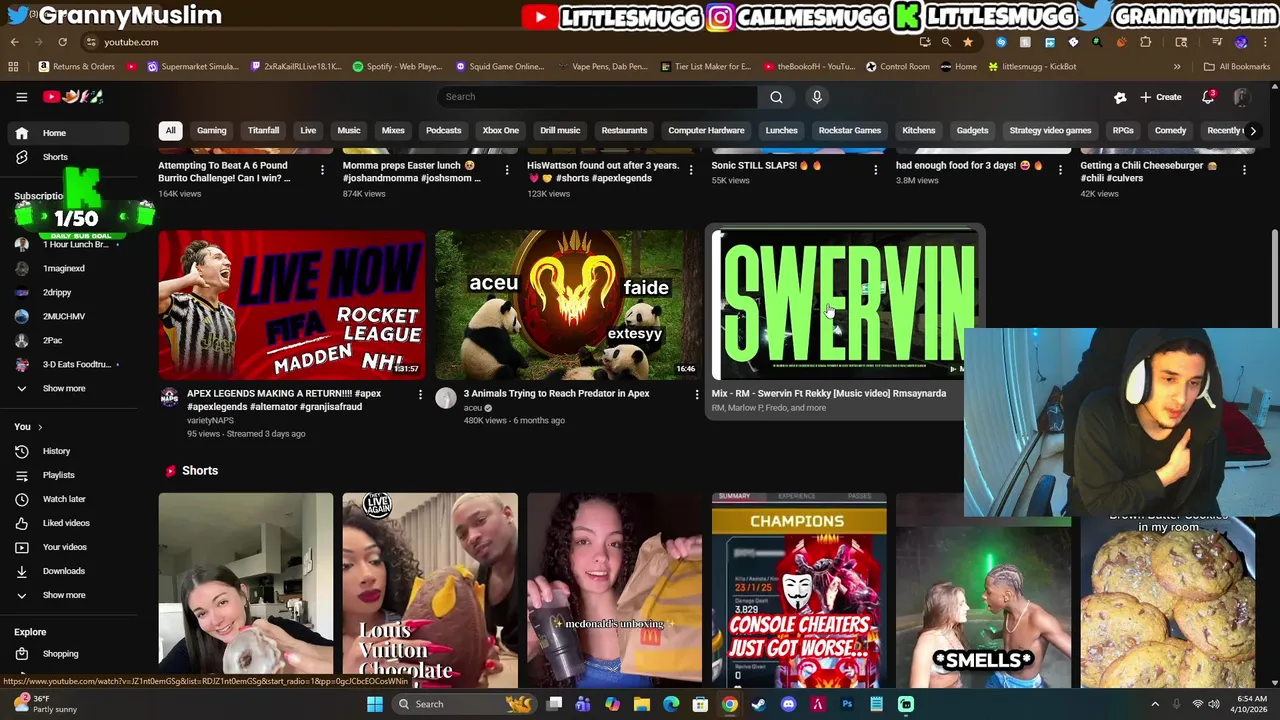The height and width of the screenshot is (720, 1280).
Task: Open the mcdonald's unboxing short
Action: click(x=615, y=590)
